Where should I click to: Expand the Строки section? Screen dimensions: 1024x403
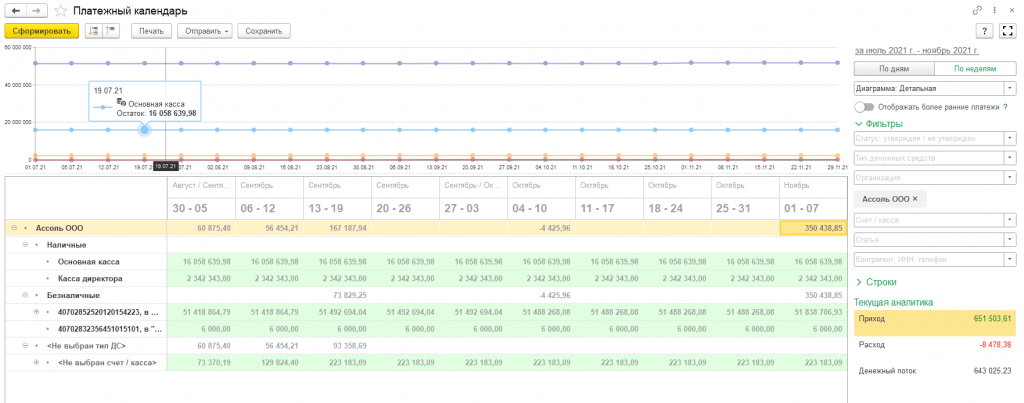[875, 283]
